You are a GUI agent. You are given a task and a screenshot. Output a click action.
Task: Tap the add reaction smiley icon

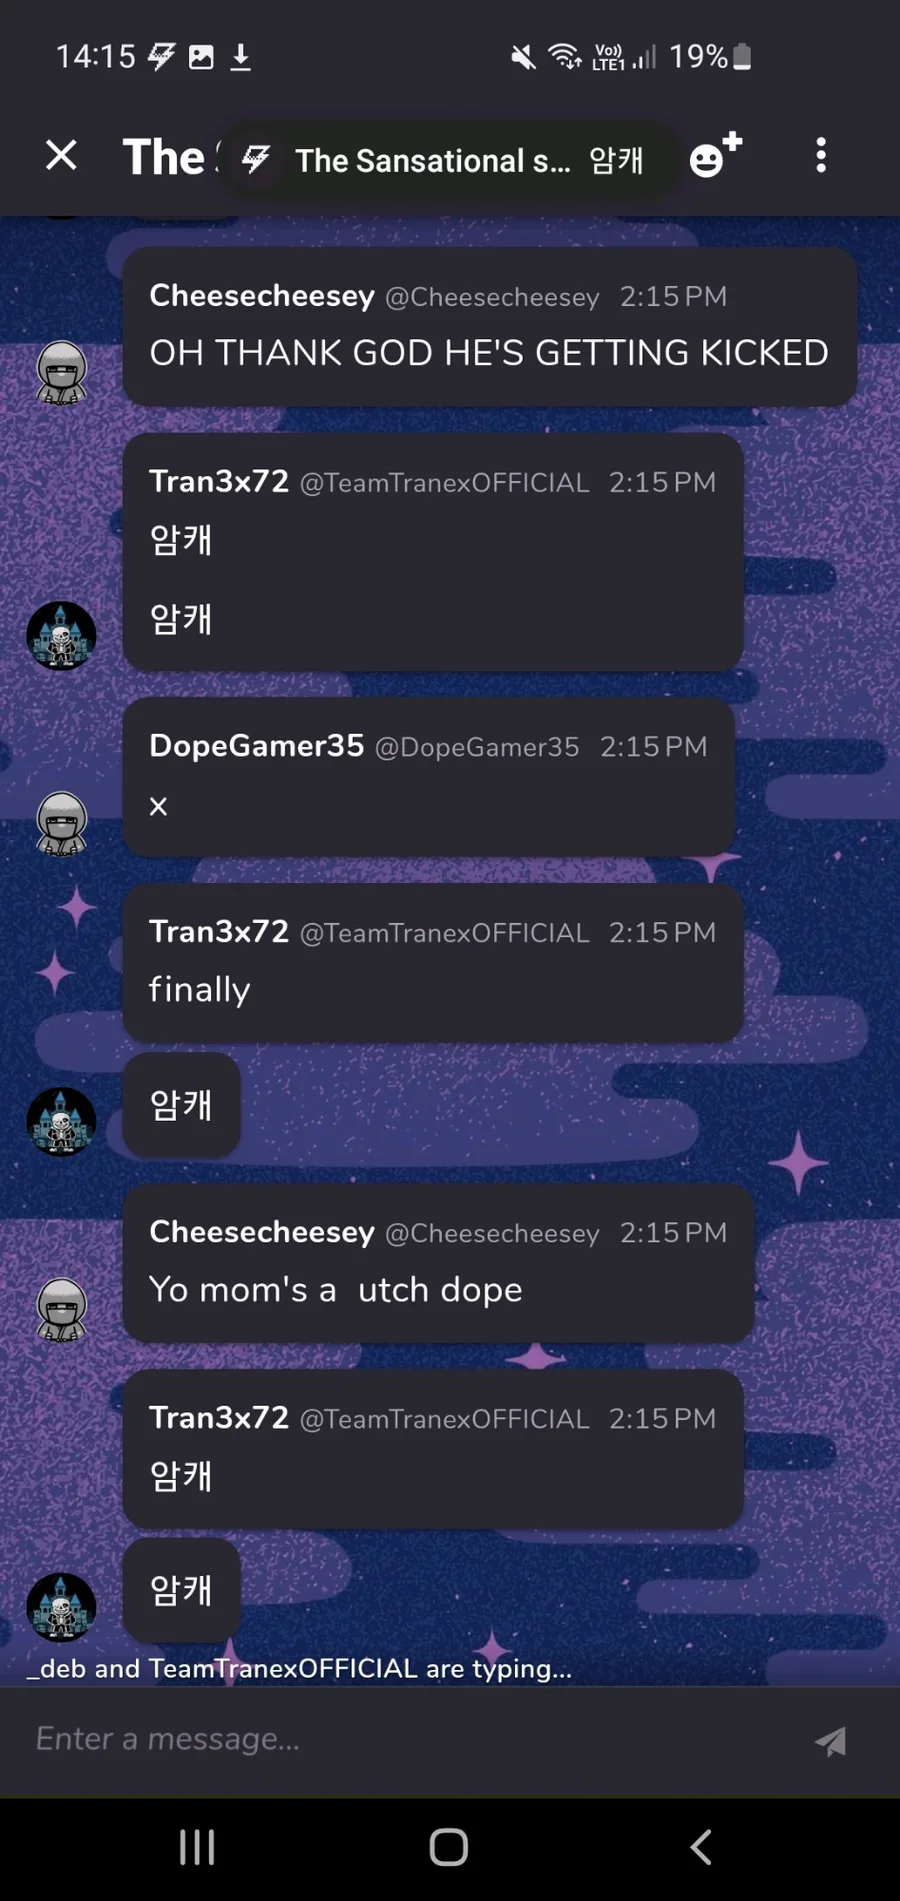(716, 155)
